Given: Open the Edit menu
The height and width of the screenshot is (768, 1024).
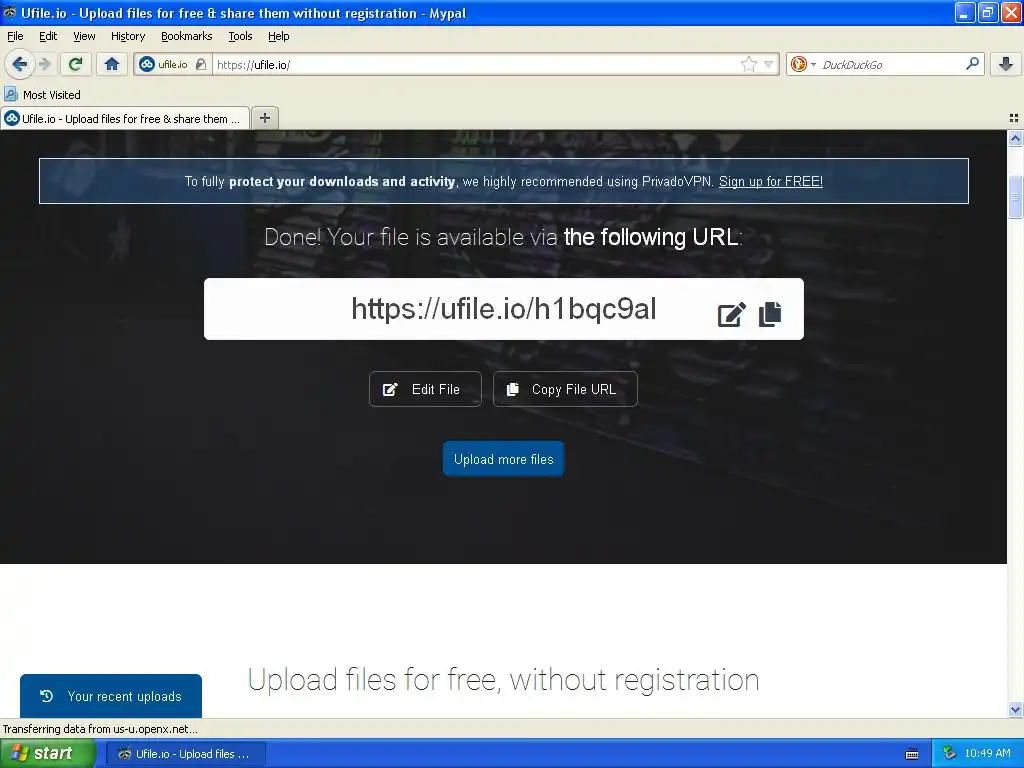Looking at the screenshot, I should pos(48,36).
